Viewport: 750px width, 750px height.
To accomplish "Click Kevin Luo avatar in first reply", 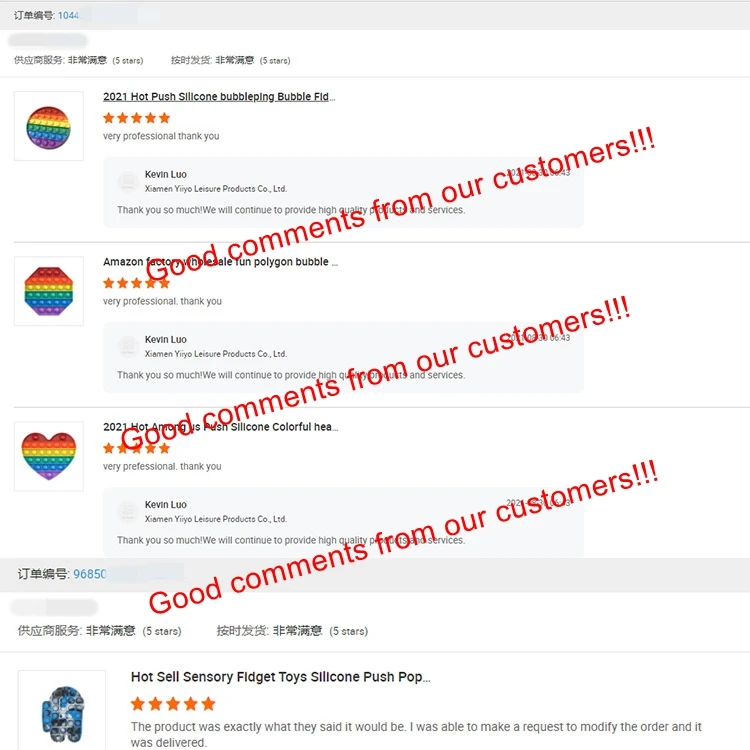I will [128, 181].
